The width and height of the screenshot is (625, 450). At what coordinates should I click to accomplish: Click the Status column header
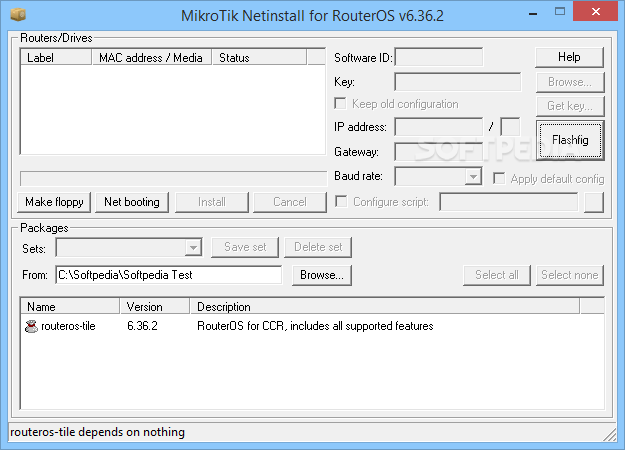[259, 58]
